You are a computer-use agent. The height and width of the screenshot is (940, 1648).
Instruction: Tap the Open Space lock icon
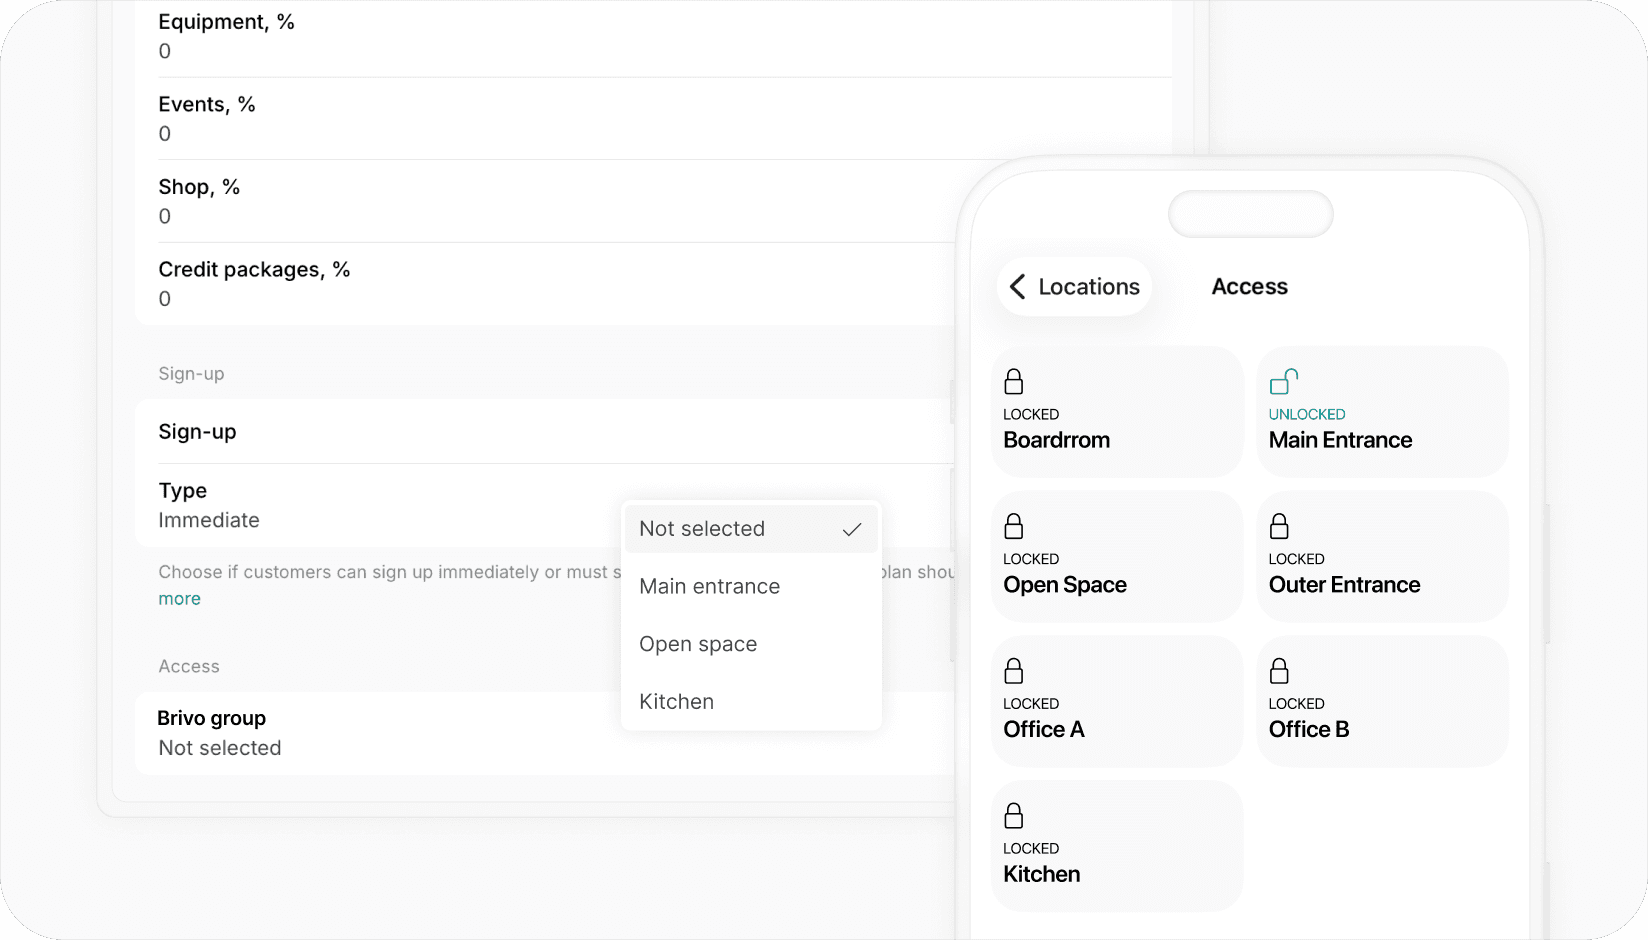tap(1013, 526)
